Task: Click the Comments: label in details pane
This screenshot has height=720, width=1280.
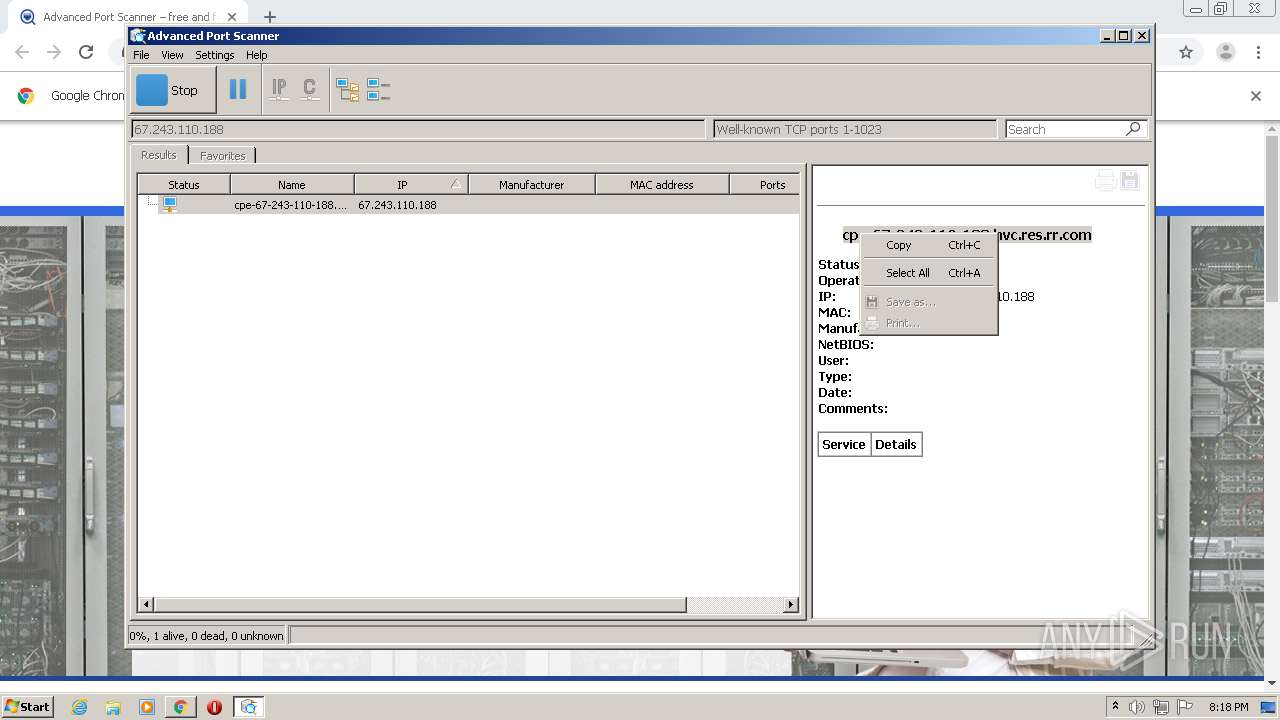Action: click(x=853, y=408)
